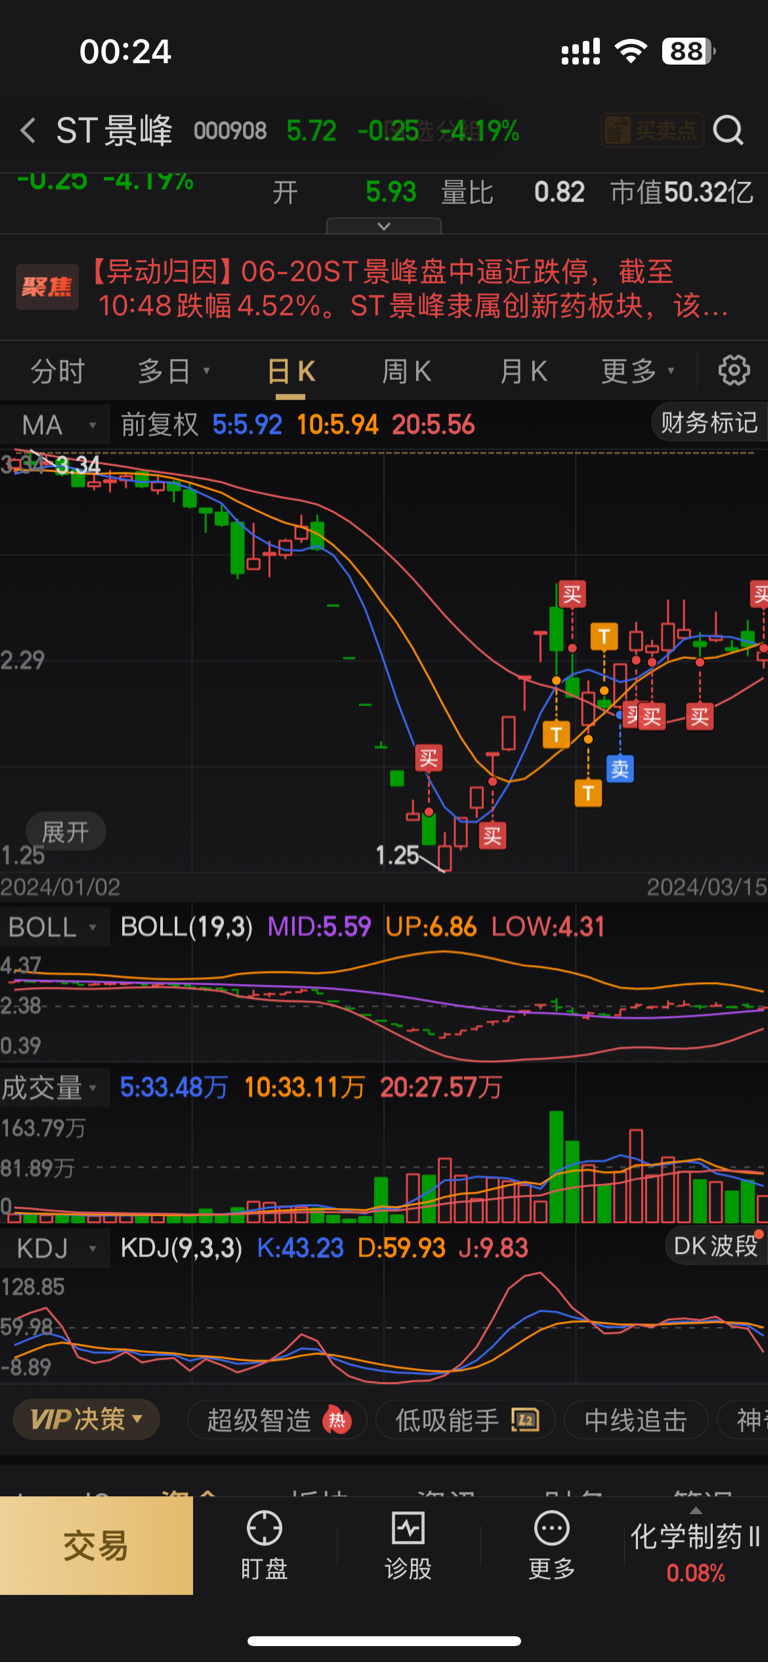This screenshot has width=768, height=1663.
Task: Select the 超级智造 strategy chip
Action: tap(277, 1420)
